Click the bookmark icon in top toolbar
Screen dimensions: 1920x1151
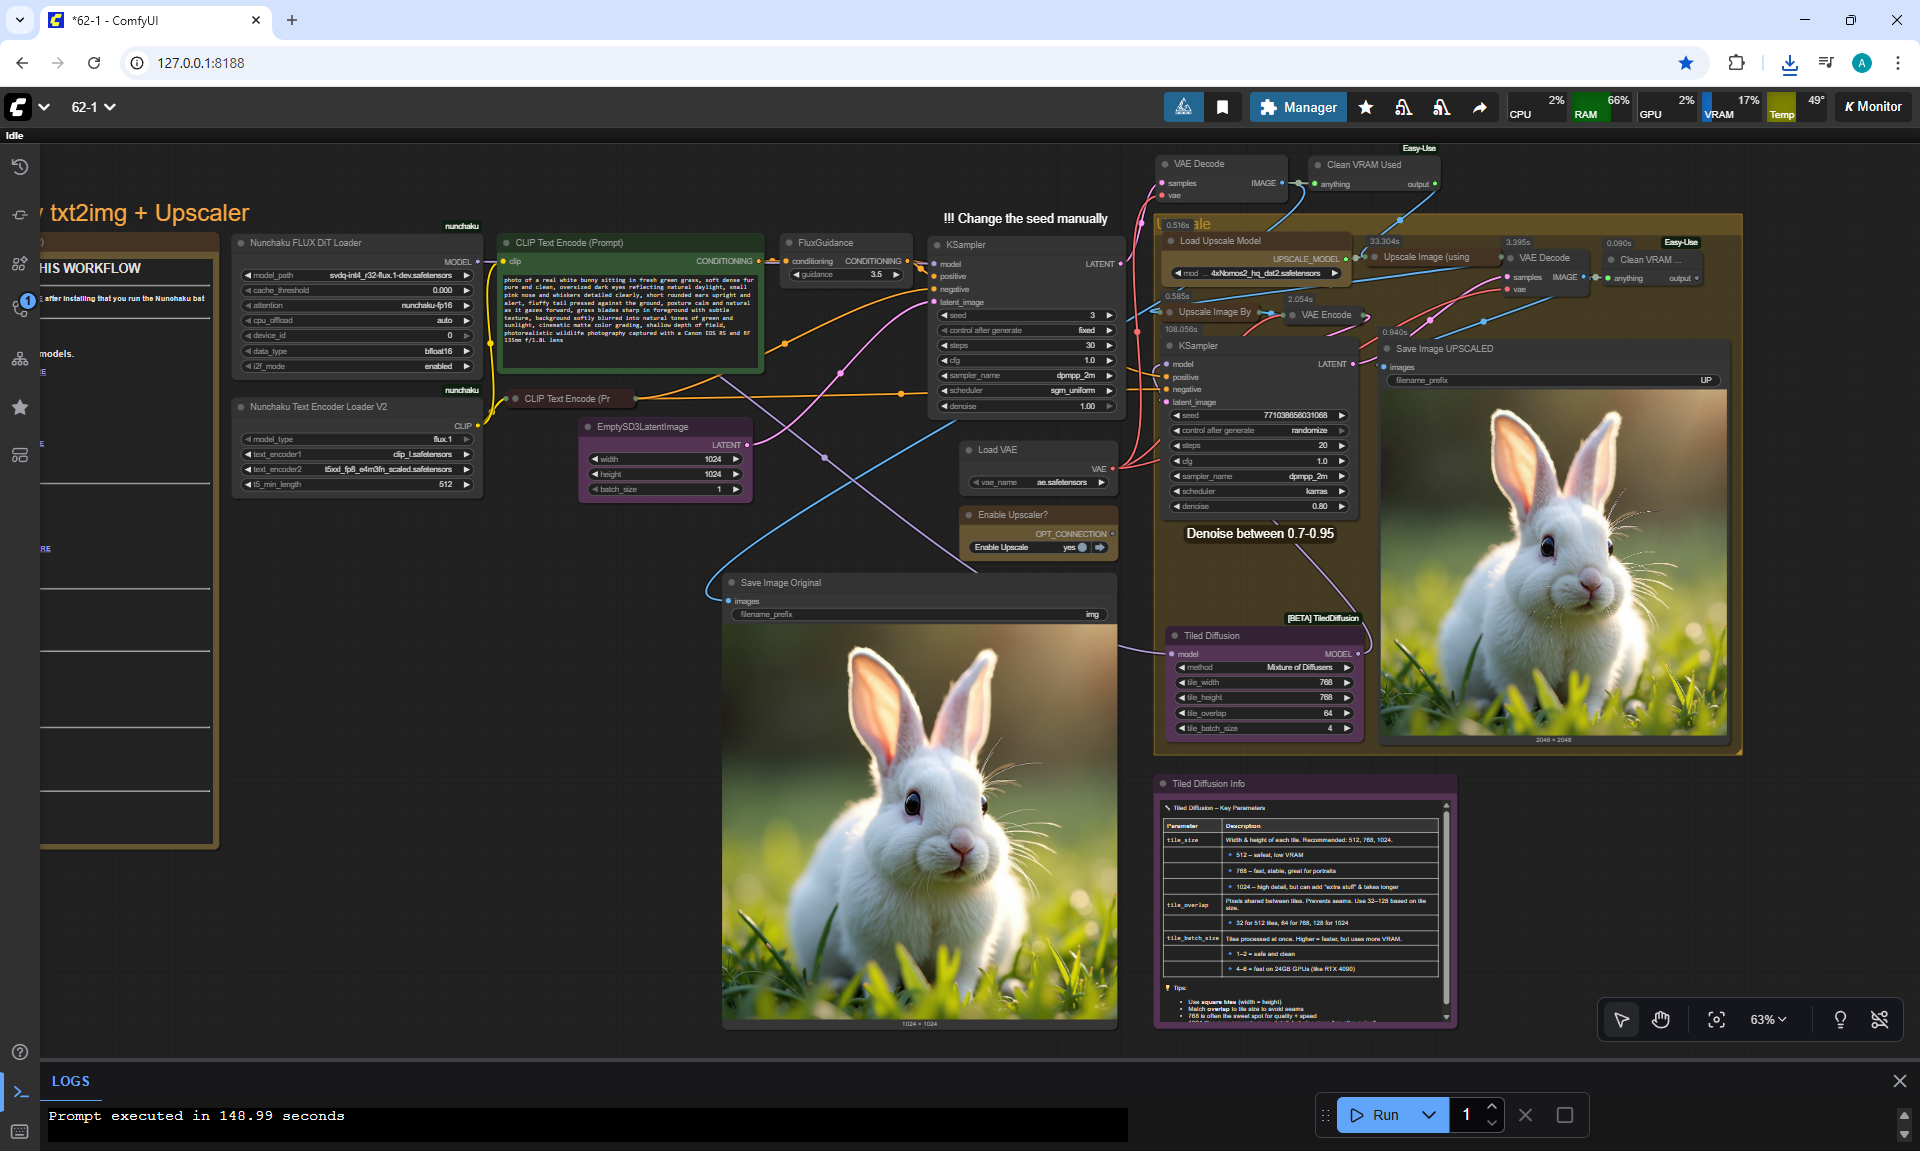pyautogui.click(x=1222, y=107)
